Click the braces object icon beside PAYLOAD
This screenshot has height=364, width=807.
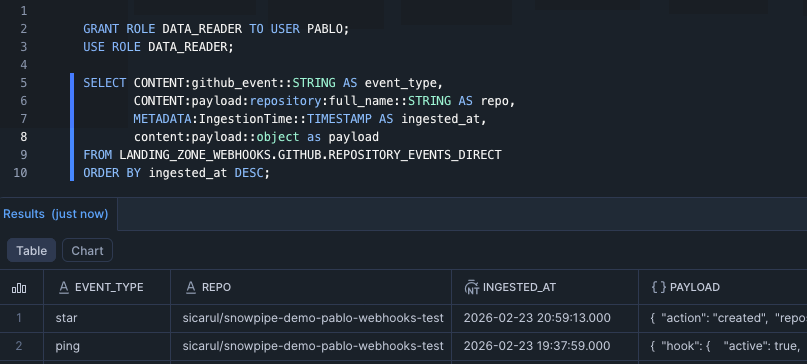click(659, 287)
